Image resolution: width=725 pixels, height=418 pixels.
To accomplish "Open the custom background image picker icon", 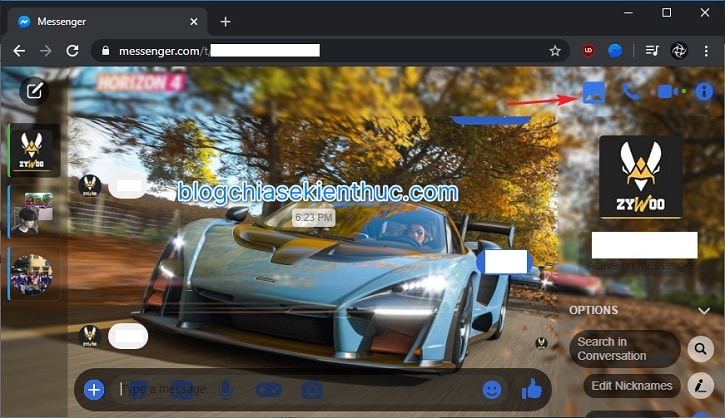I will 594,92.
